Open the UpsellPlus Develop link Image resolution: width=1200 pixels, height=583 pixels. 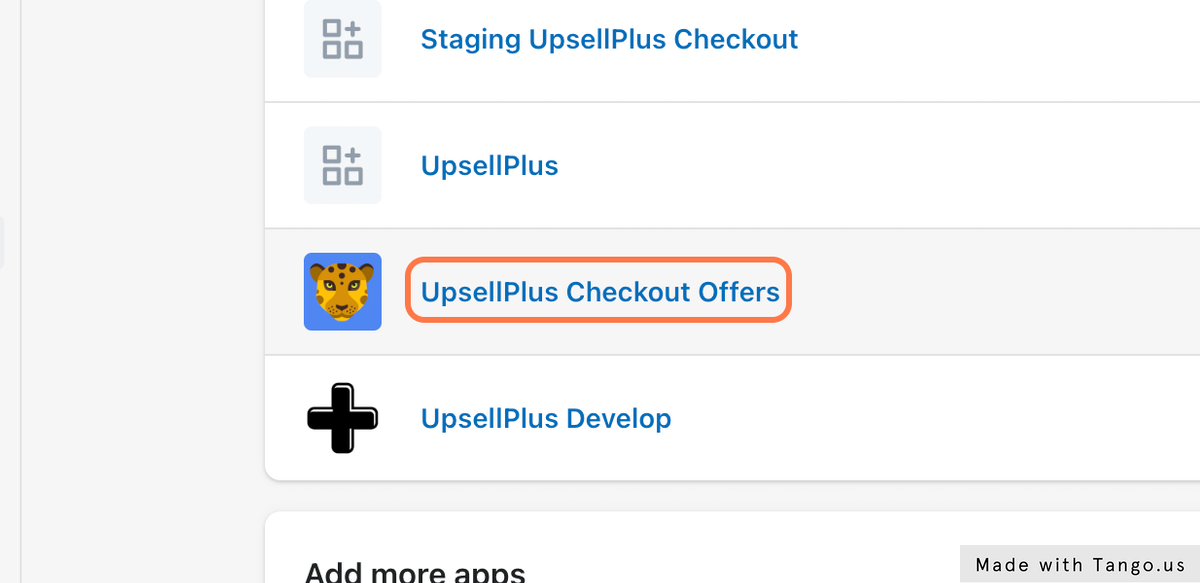pyautogui.click(x=545, y=418)
